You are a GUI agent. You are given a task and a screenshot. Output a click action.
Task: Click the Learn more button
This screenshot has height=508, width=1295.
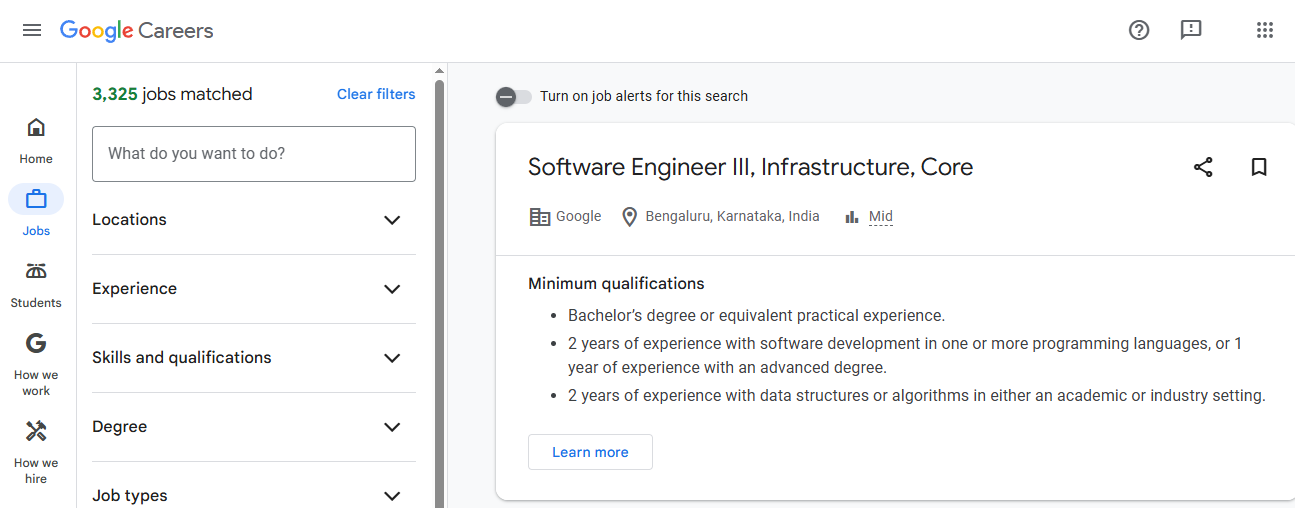590,452
